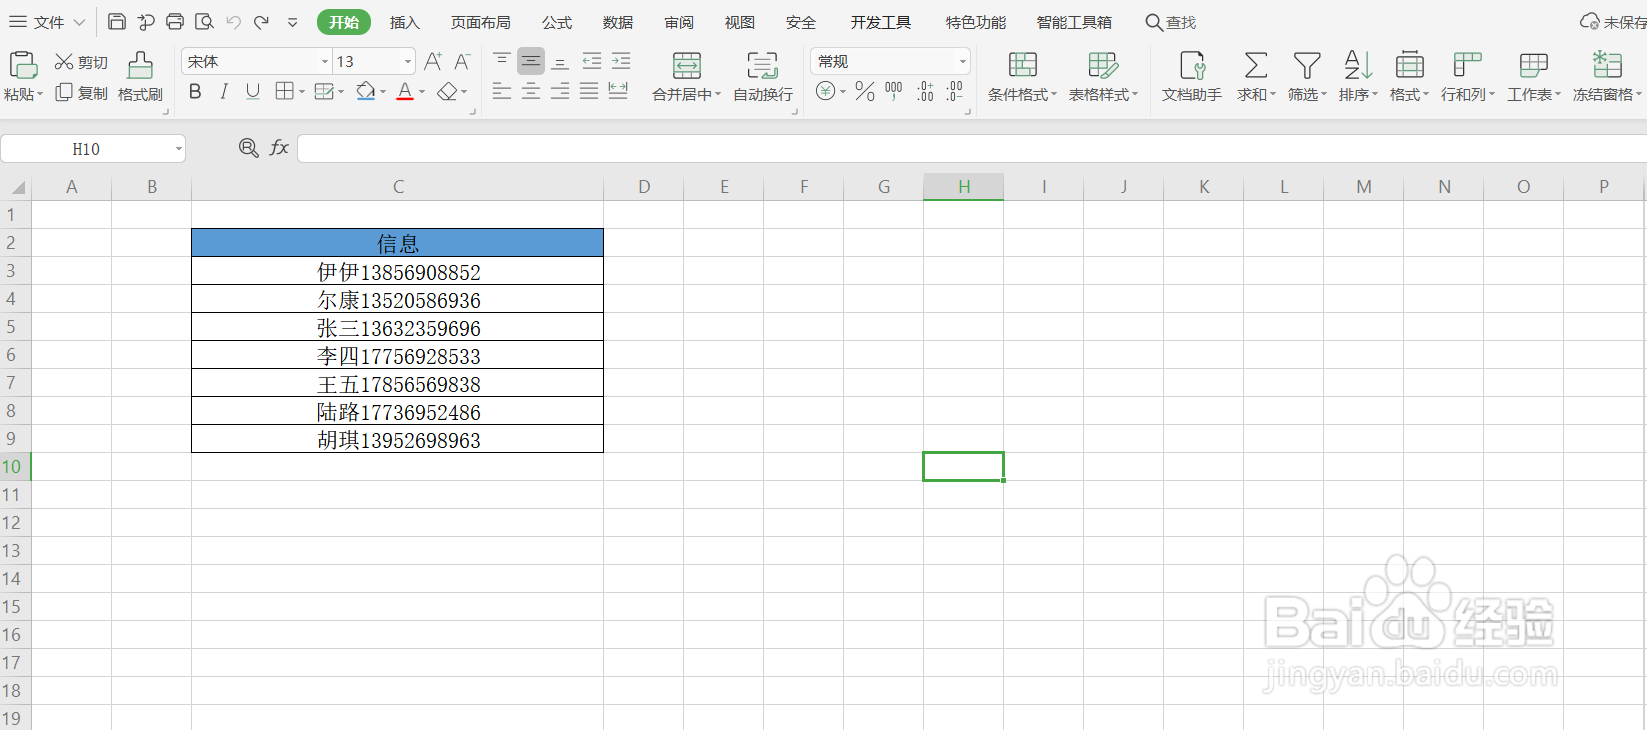Click Freeze Panes (冻结窗格) icon
The image size is (1647, 730).
click(x=1607, y=66)
